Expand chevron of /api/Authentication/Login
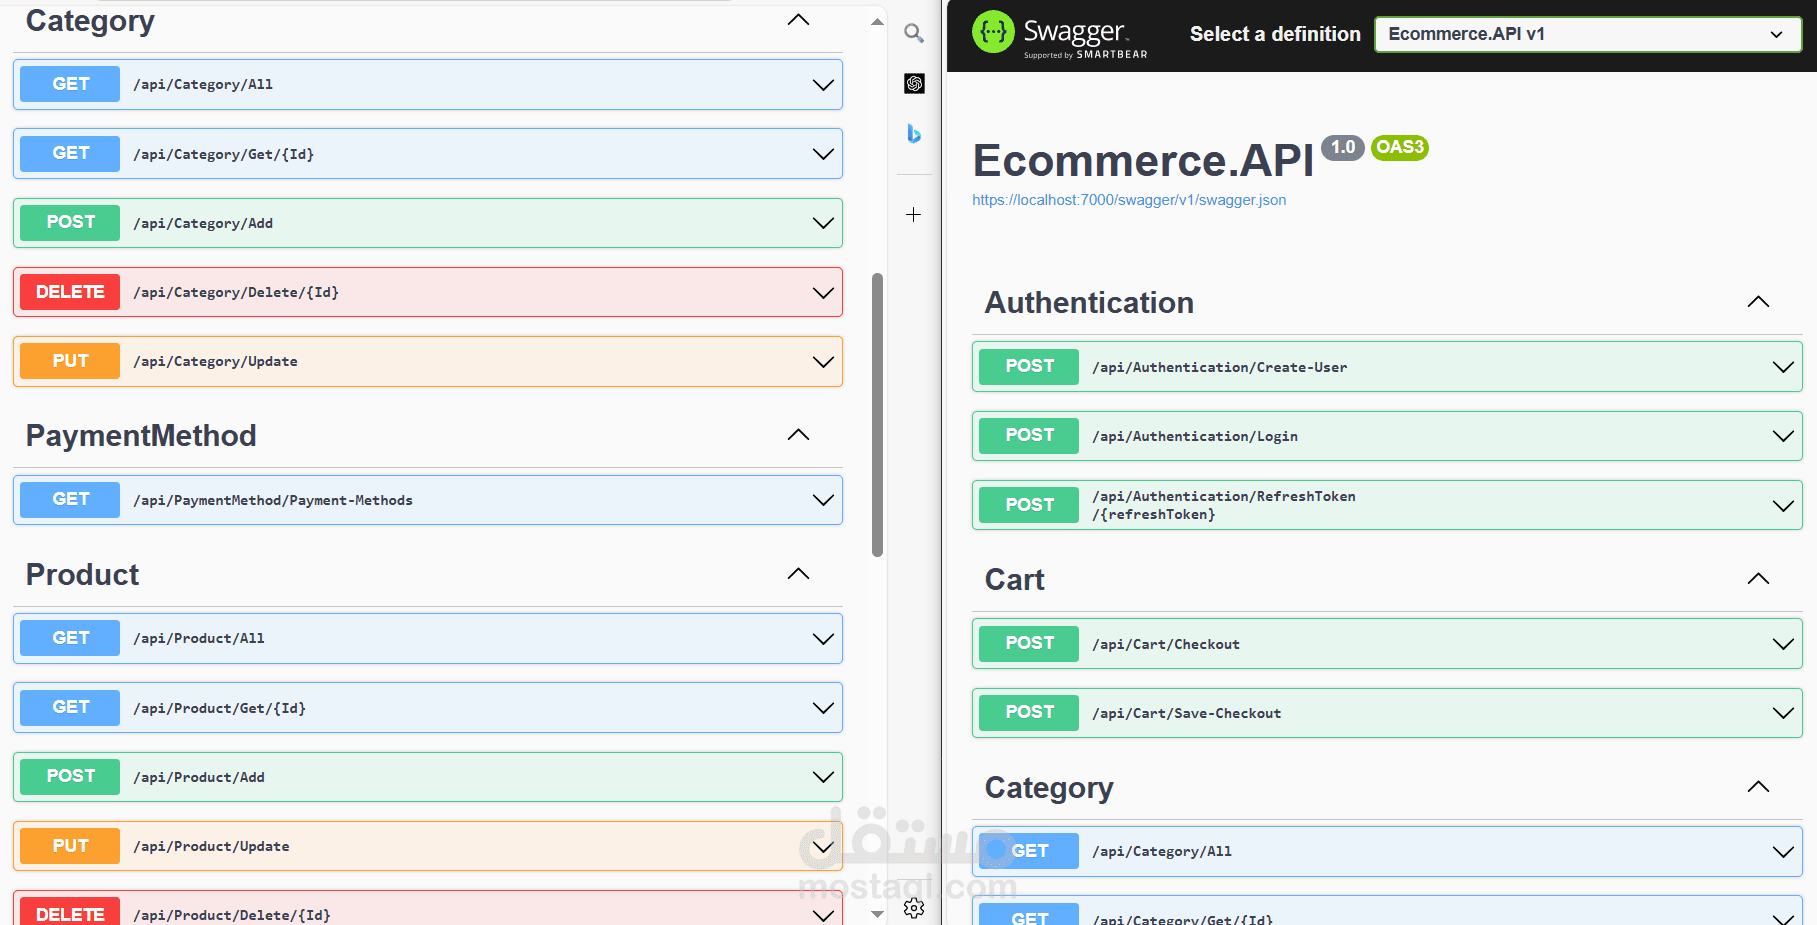 pos(1783,436)
